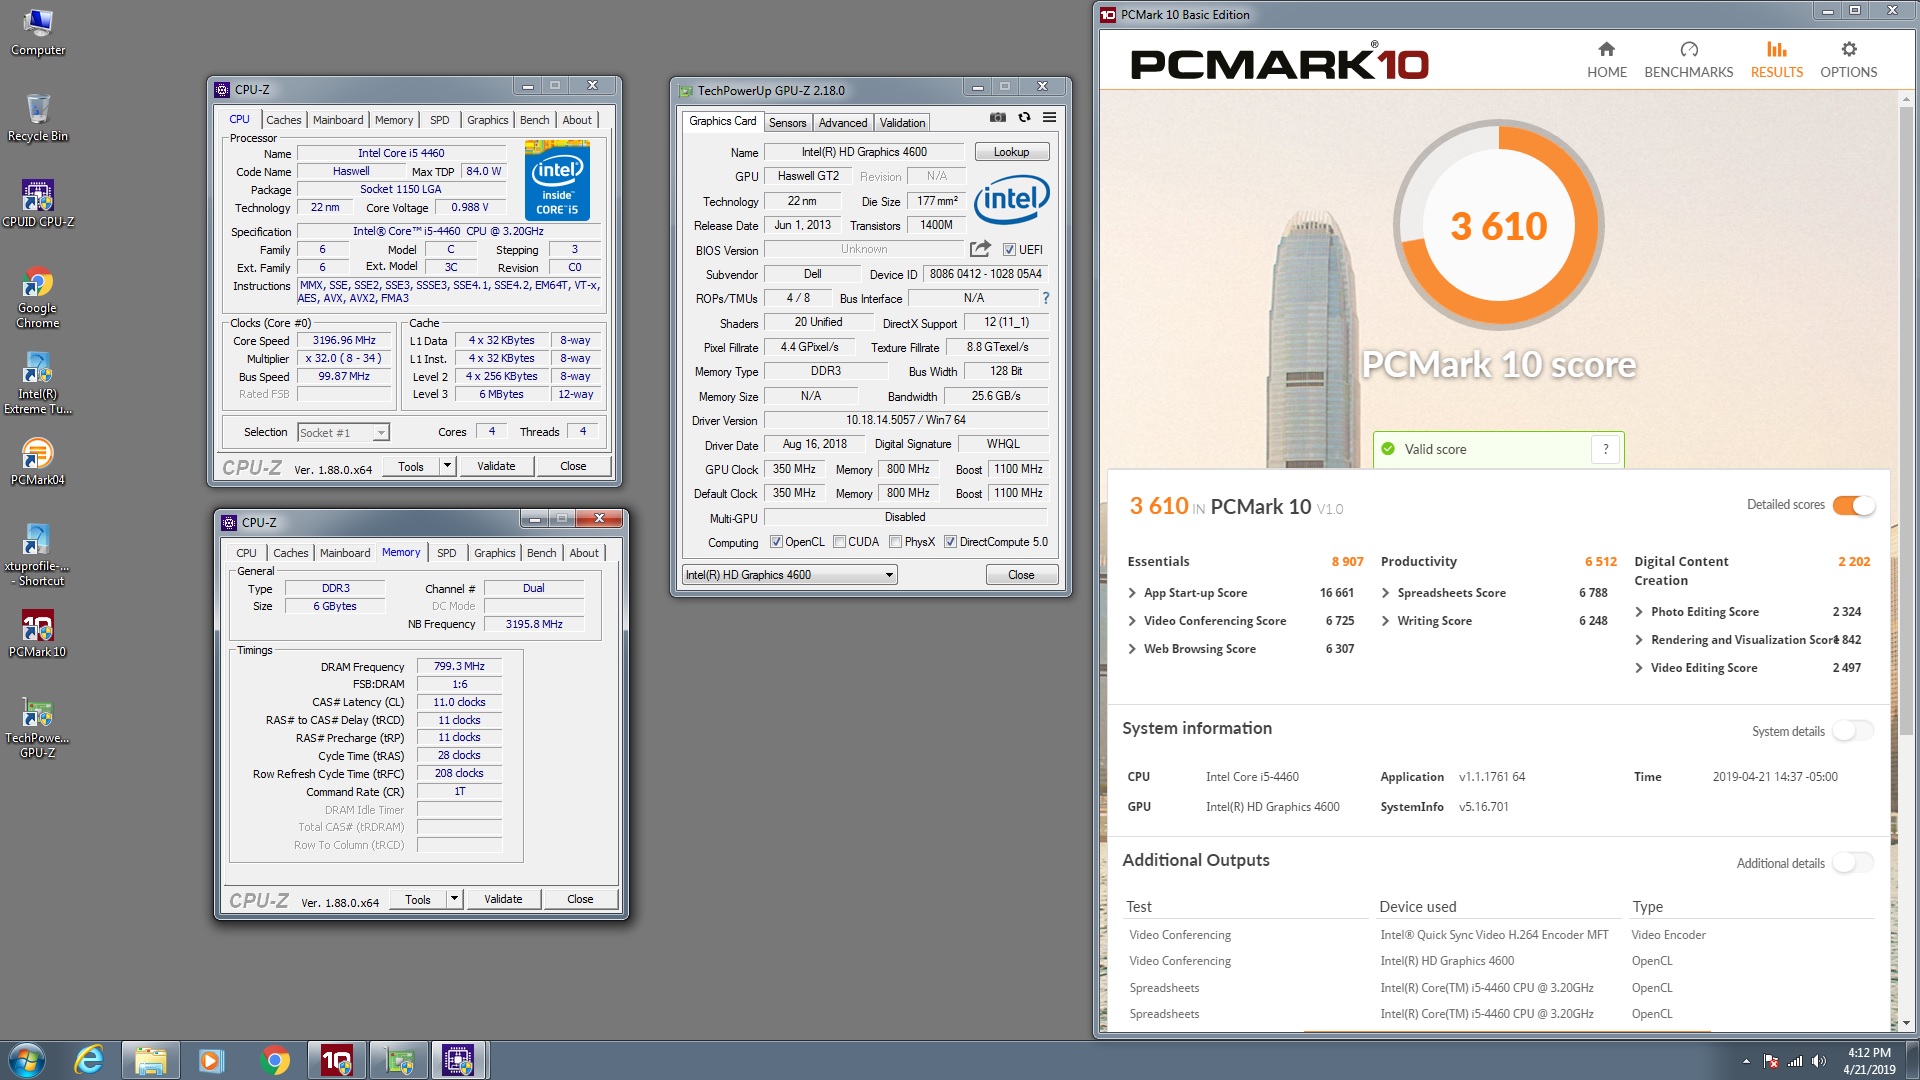Enable Additional details switch
1920x1080 pixels.
point(1853,863)
